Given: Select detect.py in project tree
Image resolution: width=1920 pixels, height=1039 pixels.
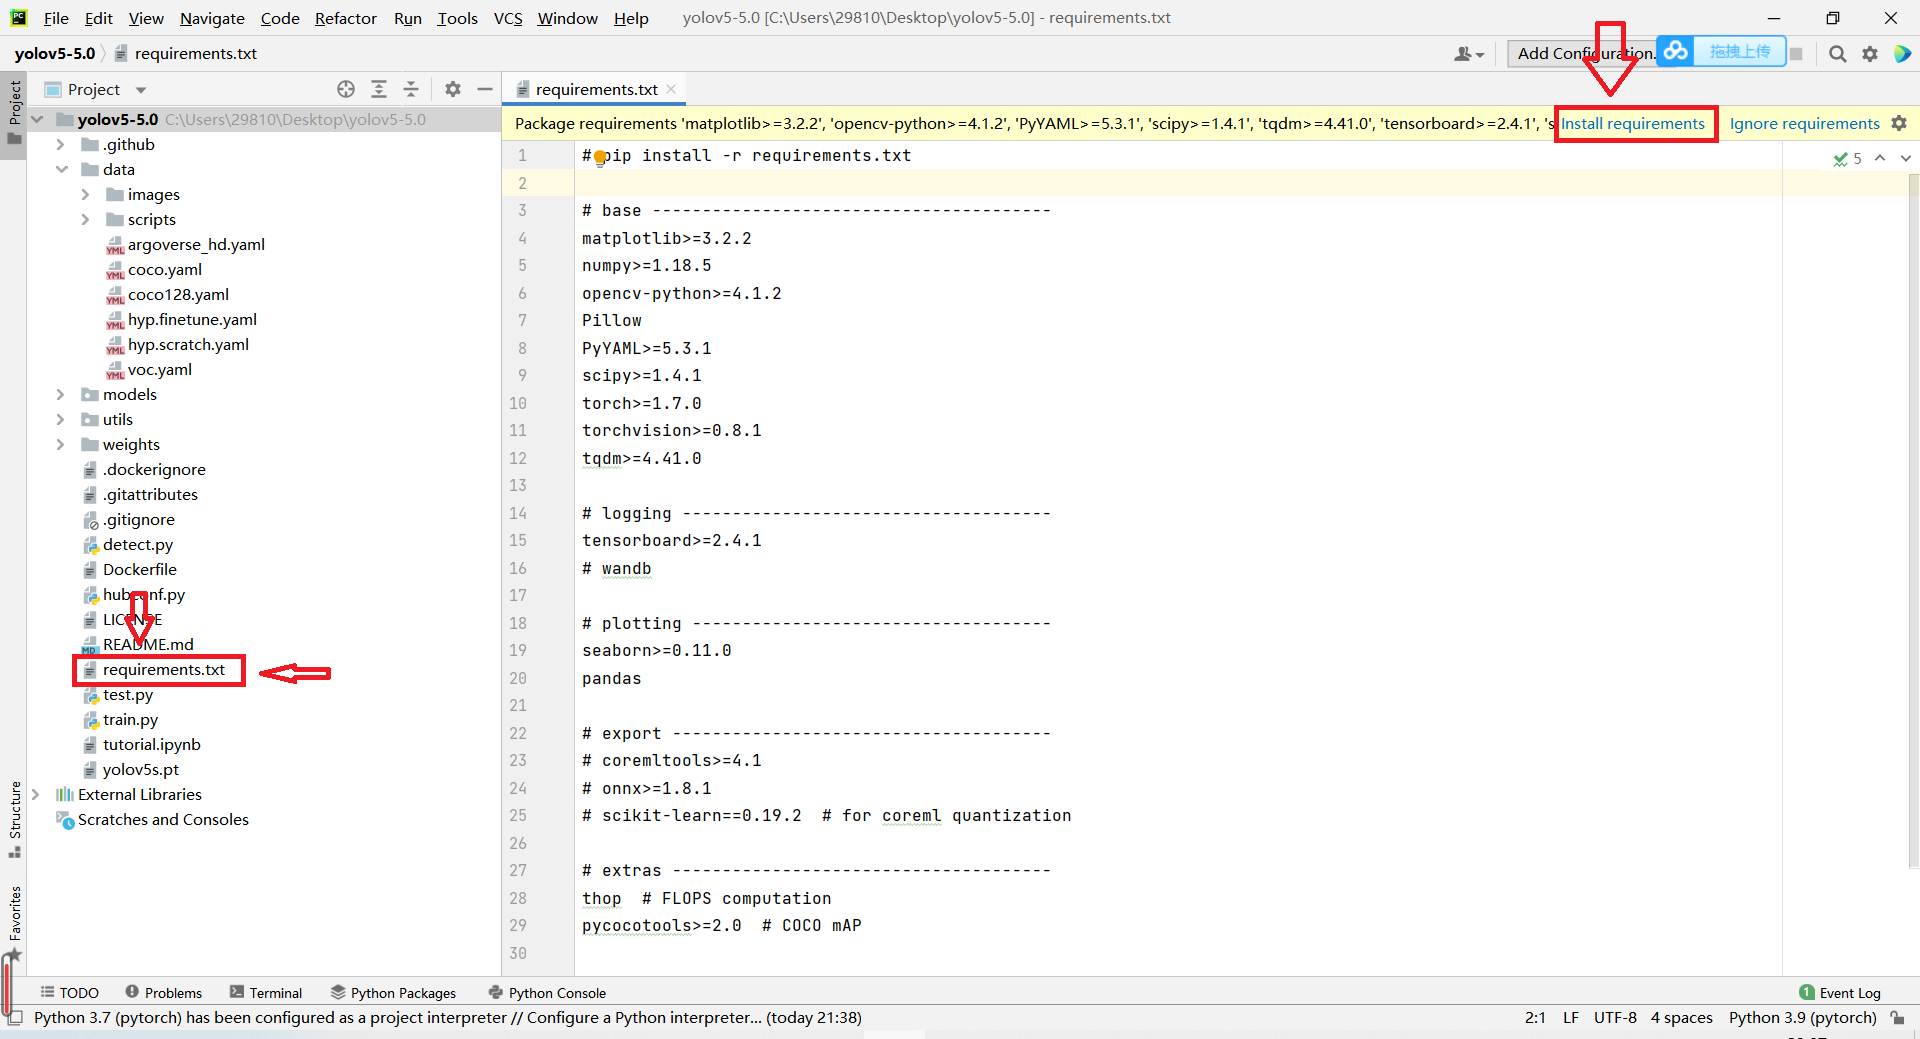Looking at the screenshot, I should tap(138, 544).
